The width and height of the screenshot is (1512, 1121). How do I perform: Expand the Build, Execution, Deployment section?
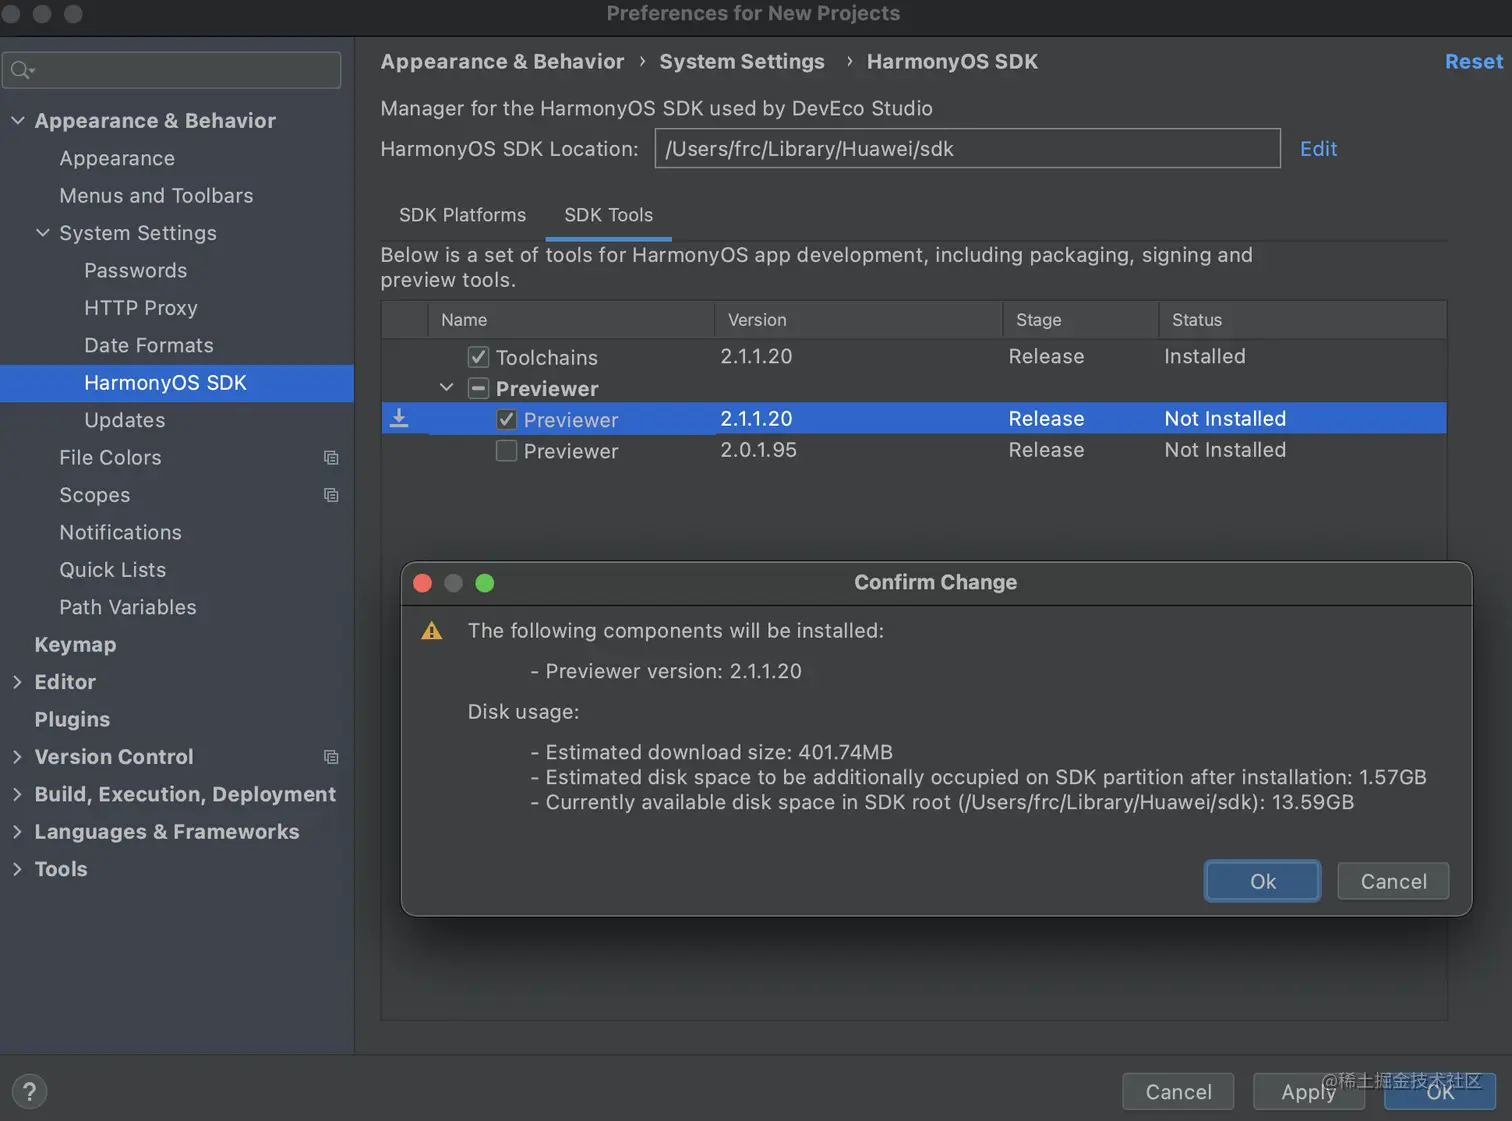tap(17, 794)
